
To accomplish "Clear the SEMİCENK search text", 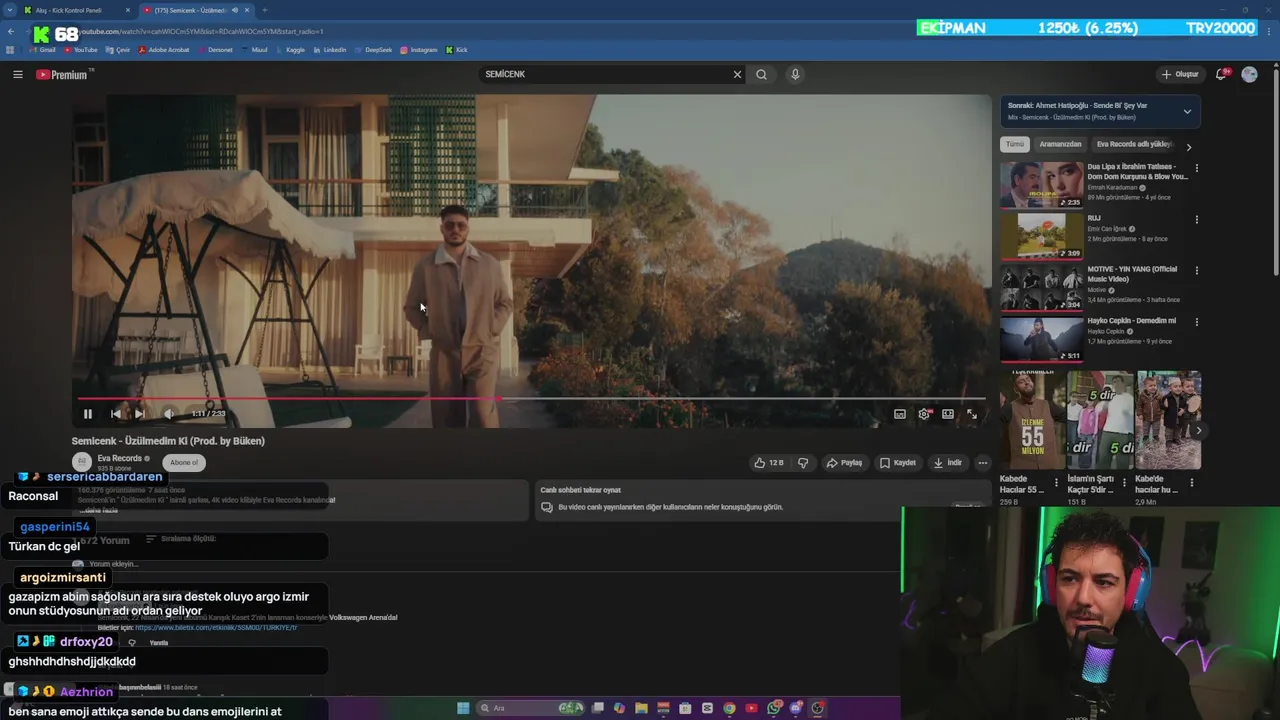I will tap(737, 74).
